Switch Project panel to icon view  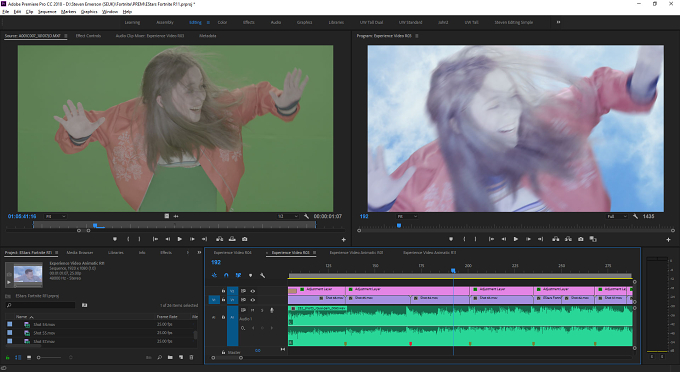point(29,357)
